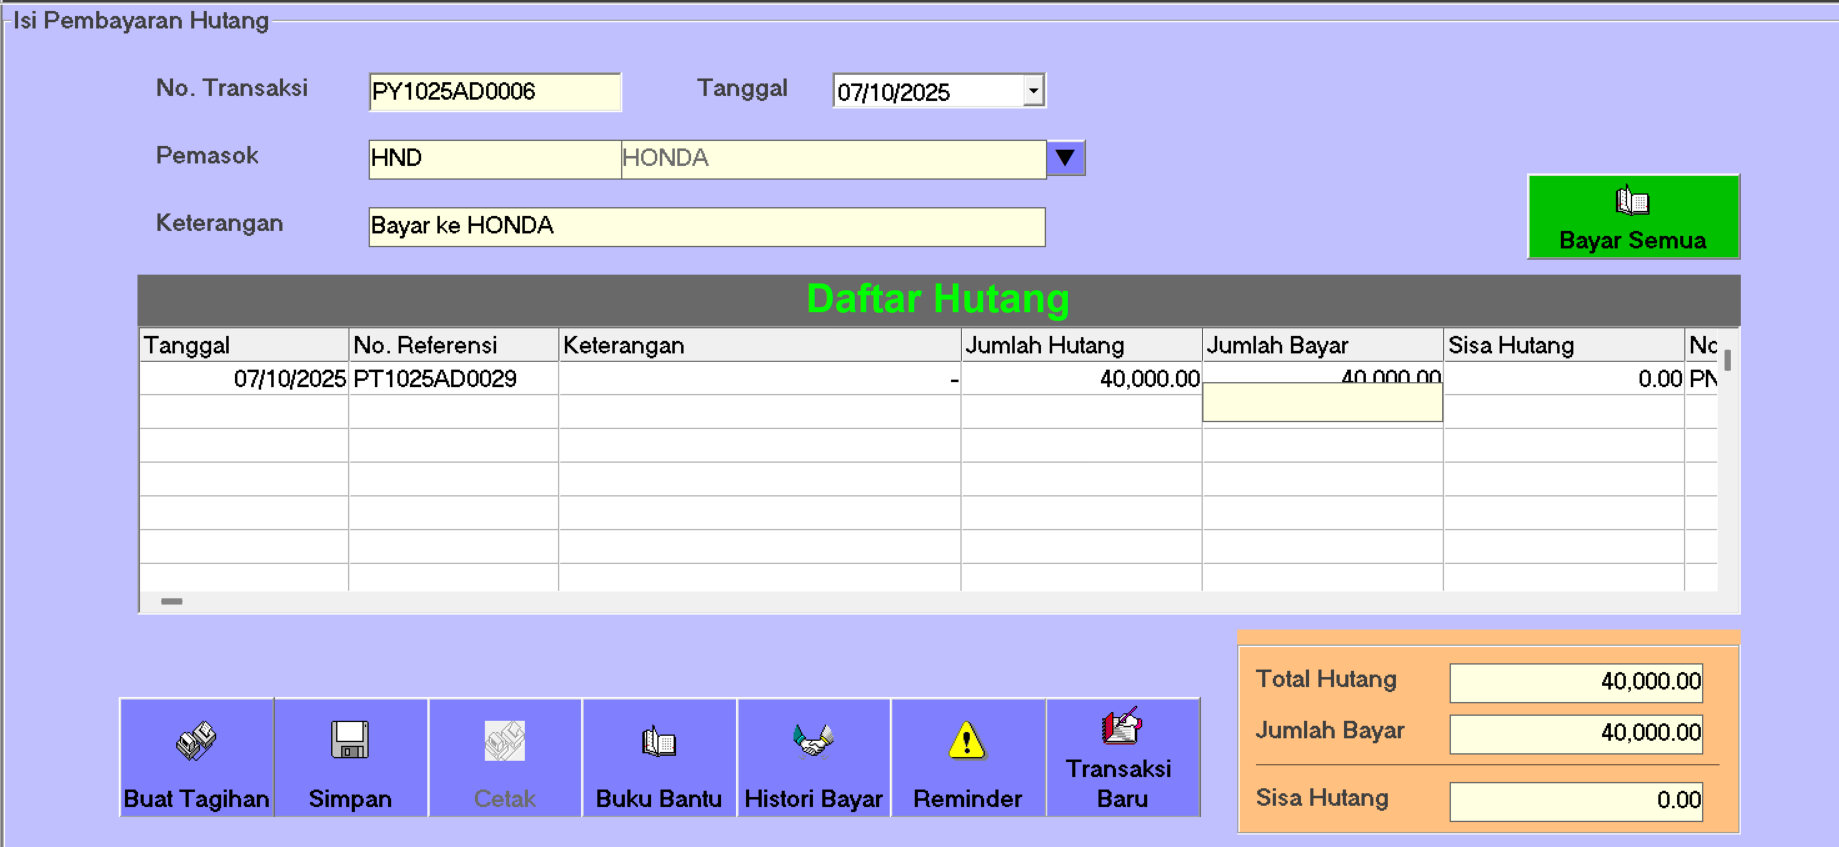Click the Jumlah Hutang column header
Viewport: 1839px width, 847px height.
1080,345
